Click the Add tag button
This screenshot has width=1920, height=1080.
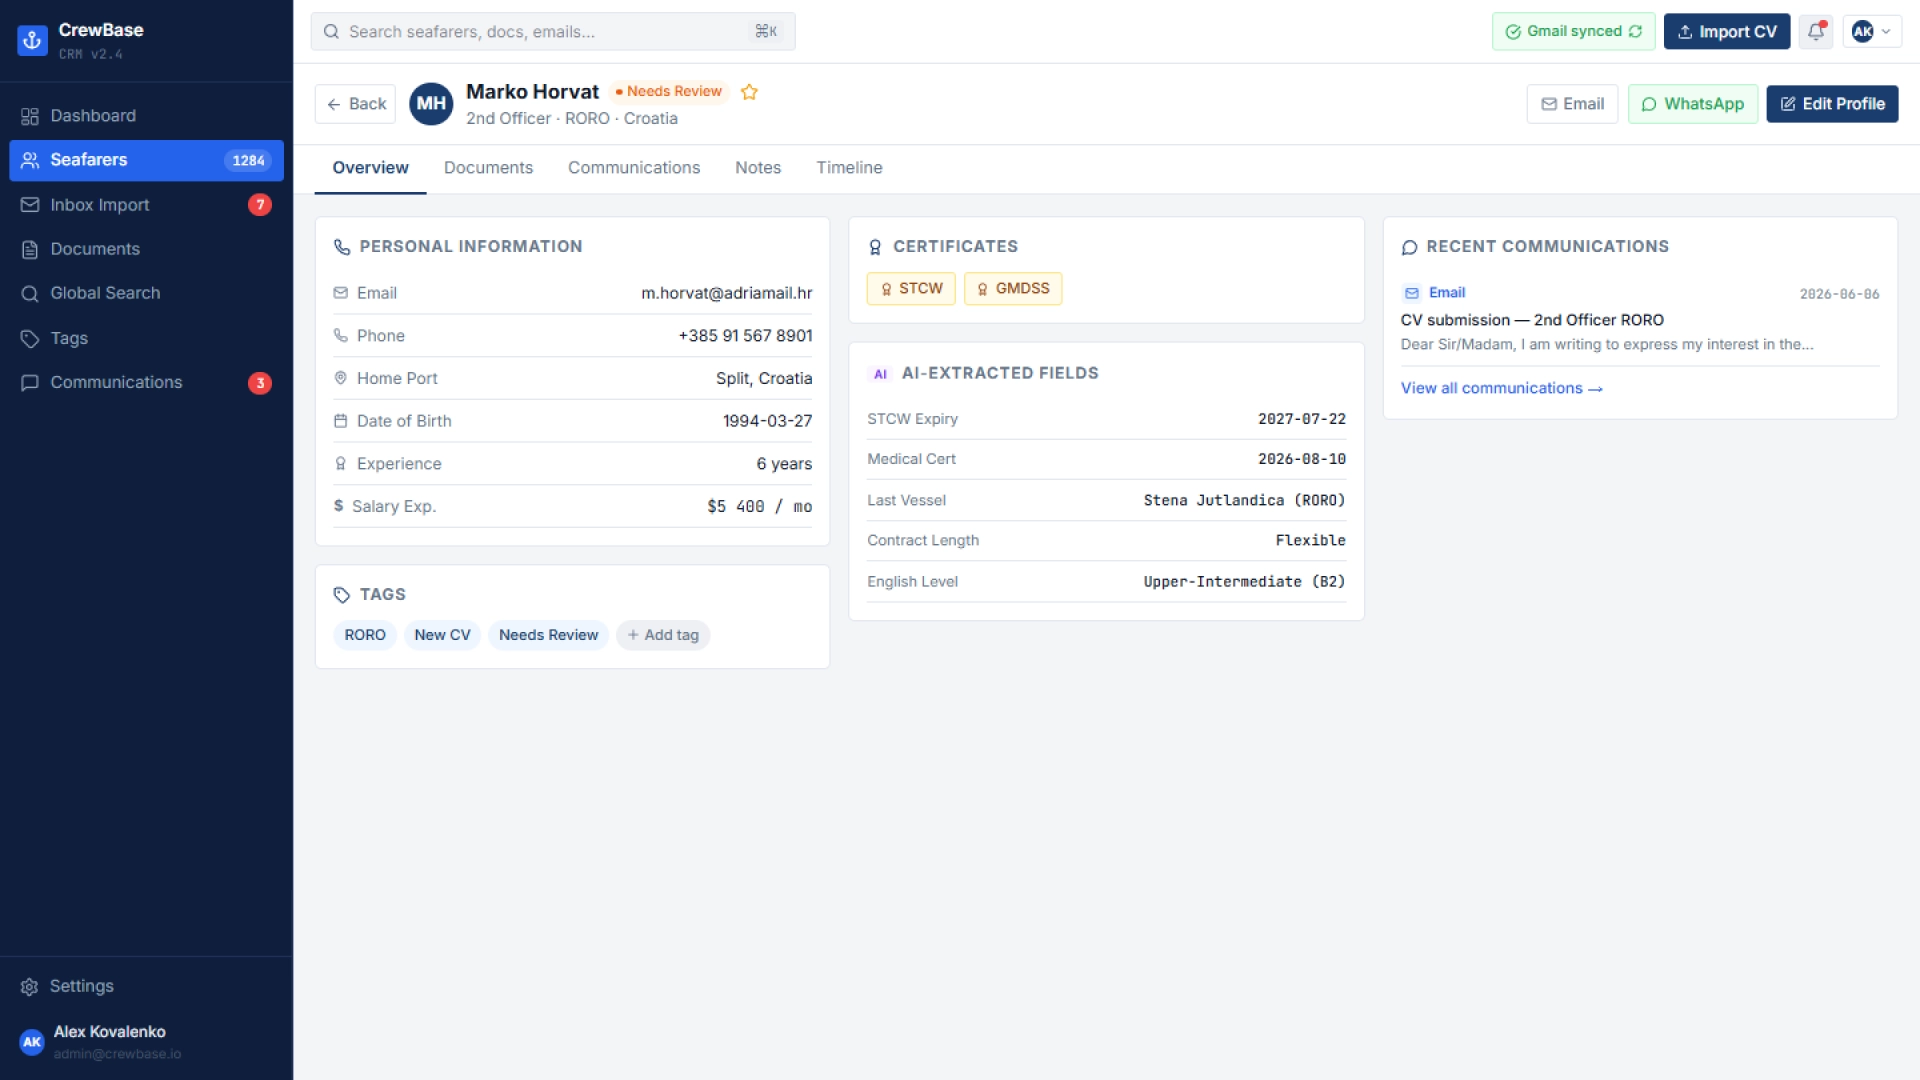663,635
